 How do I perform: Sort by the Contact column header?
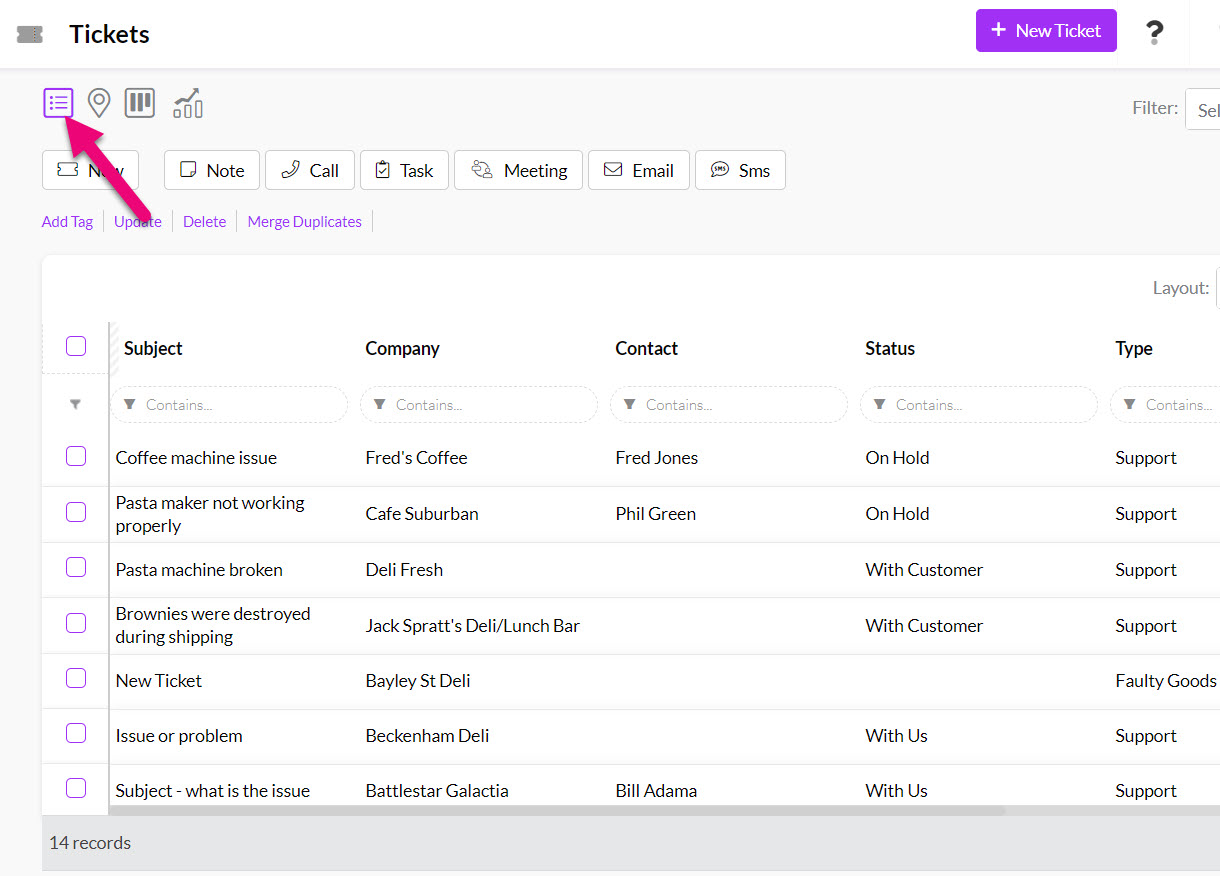646,348
